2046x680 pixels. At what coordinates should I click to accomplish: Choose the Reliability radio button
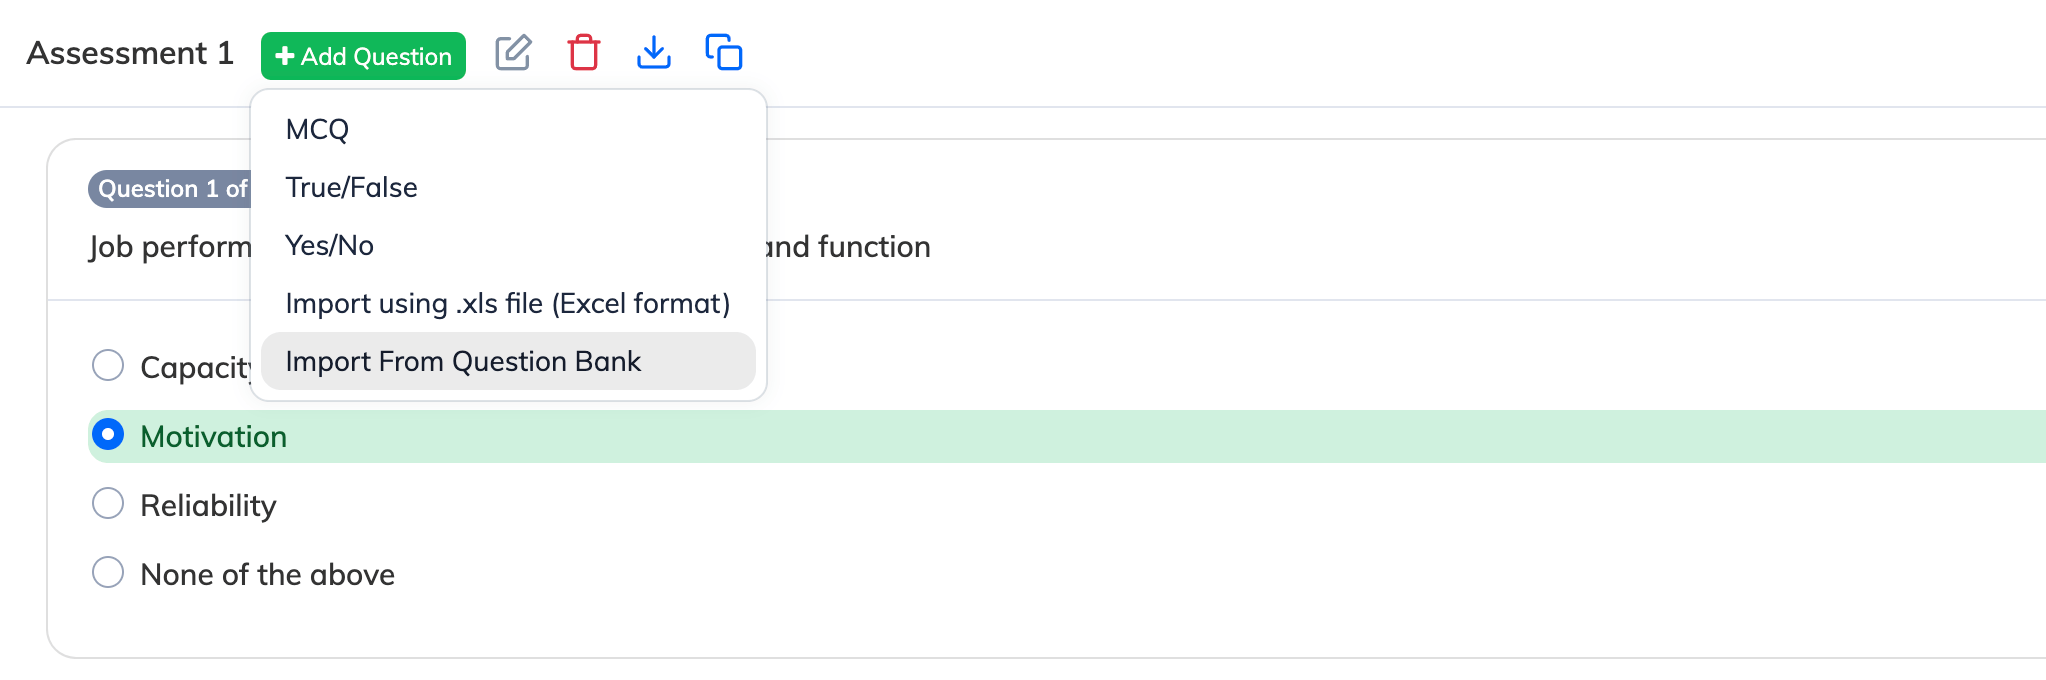click(108, 504)
